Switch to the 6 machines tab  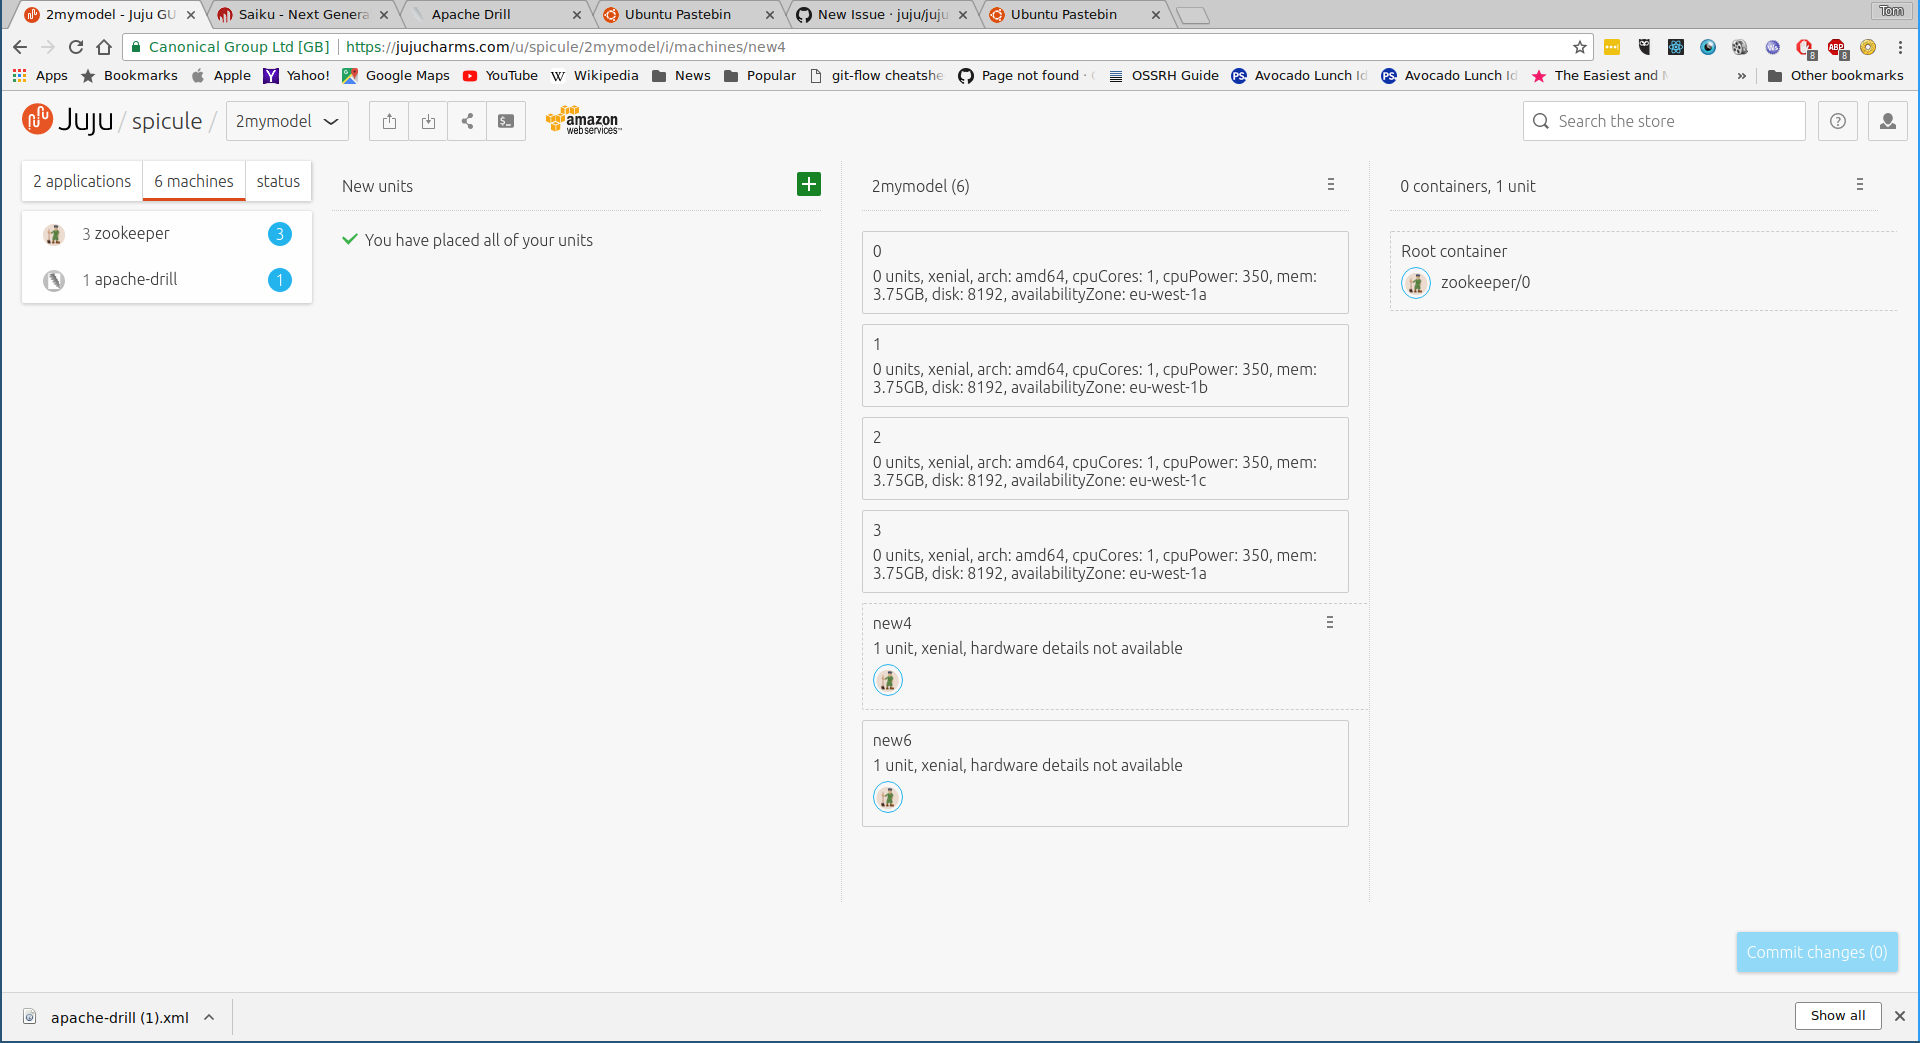[x=194, y=181]
